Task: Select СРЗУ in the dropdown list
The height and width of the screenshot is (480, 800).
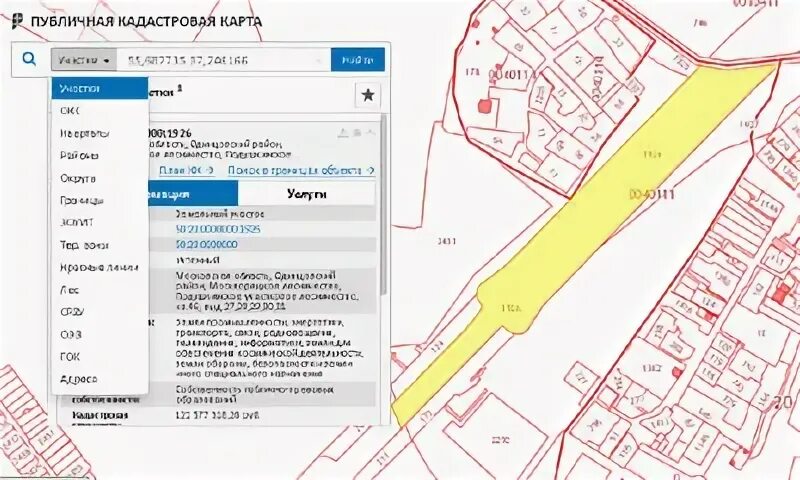Action: tap(100, 312)
